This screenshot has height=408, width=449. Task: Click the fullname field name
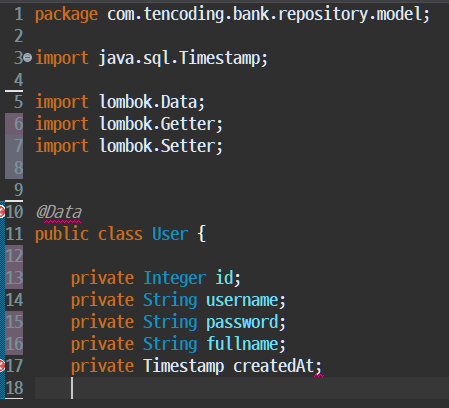pyautogui.click(x=242, y=344)
